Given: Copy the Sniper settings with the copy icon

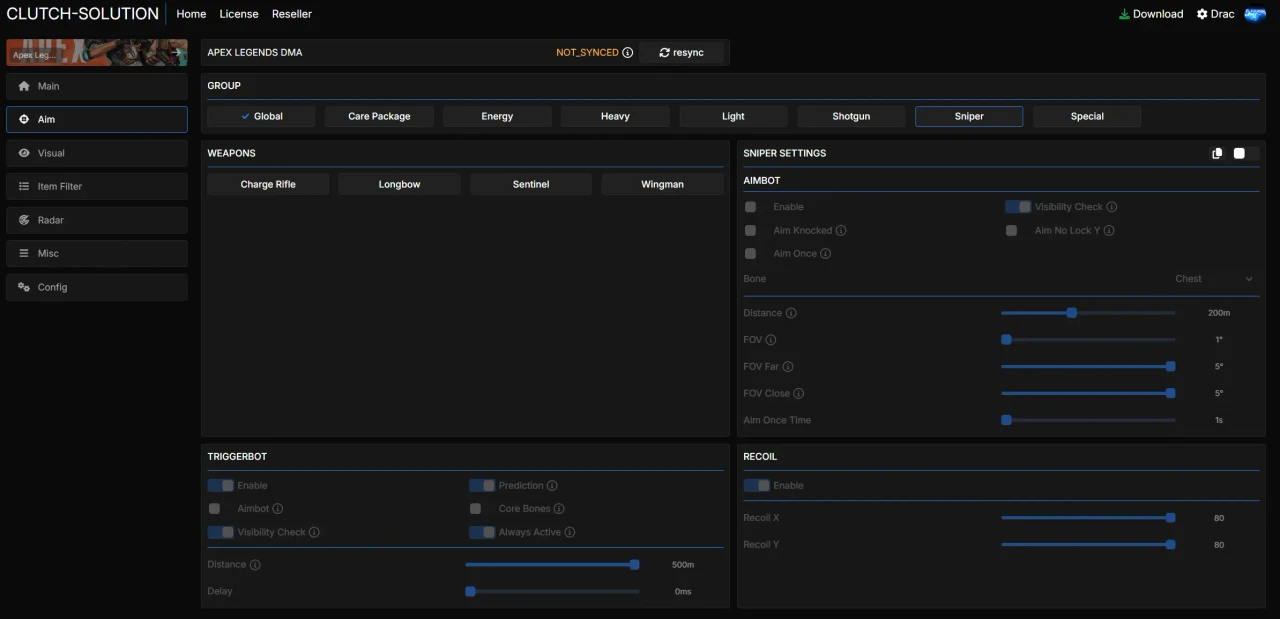Looking at the screenshot, I should click(x=1217, y=153).
